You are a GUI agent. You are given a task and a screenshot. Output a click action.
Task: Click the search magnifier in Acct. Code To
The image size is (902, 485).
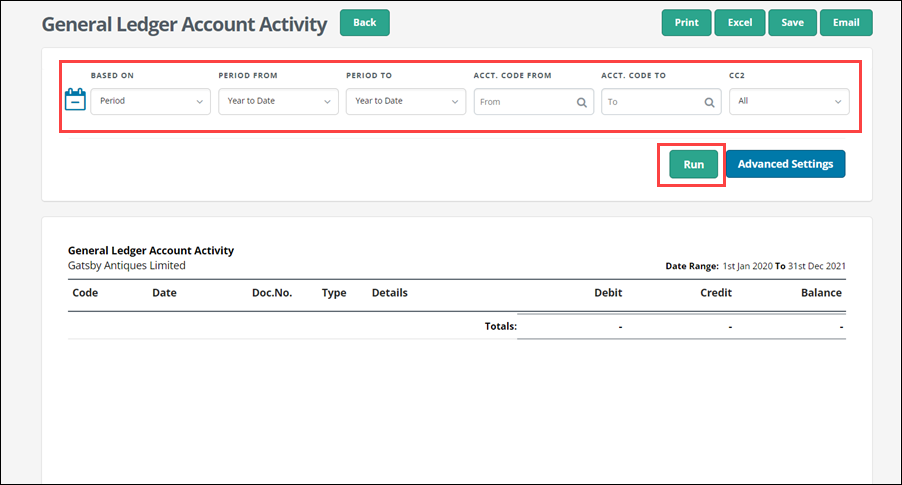[709, 102]
